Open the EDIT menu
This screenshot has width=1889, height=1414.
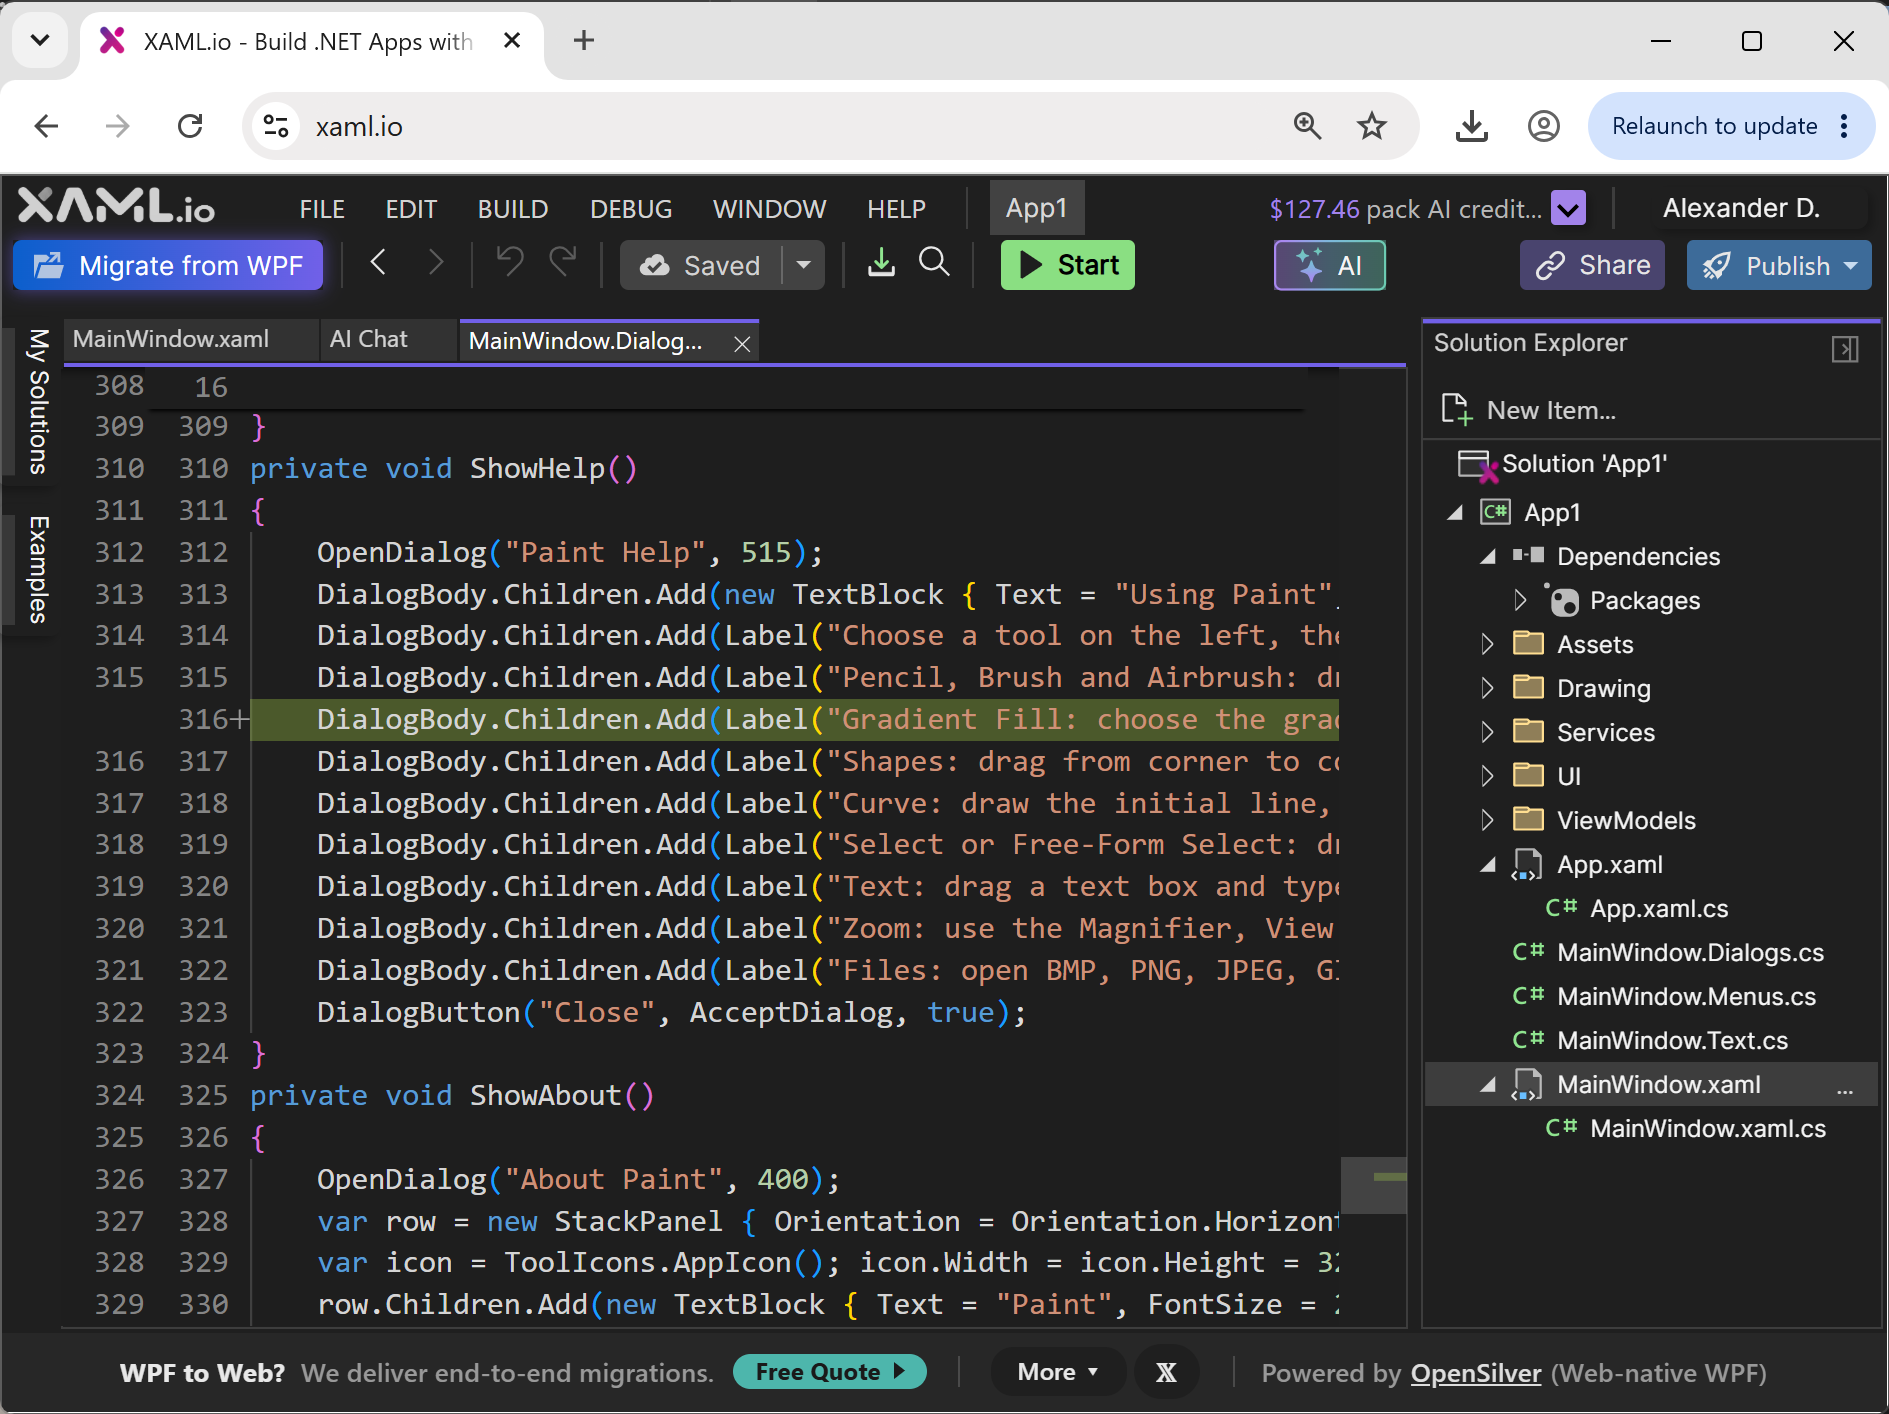click(411, 209)
